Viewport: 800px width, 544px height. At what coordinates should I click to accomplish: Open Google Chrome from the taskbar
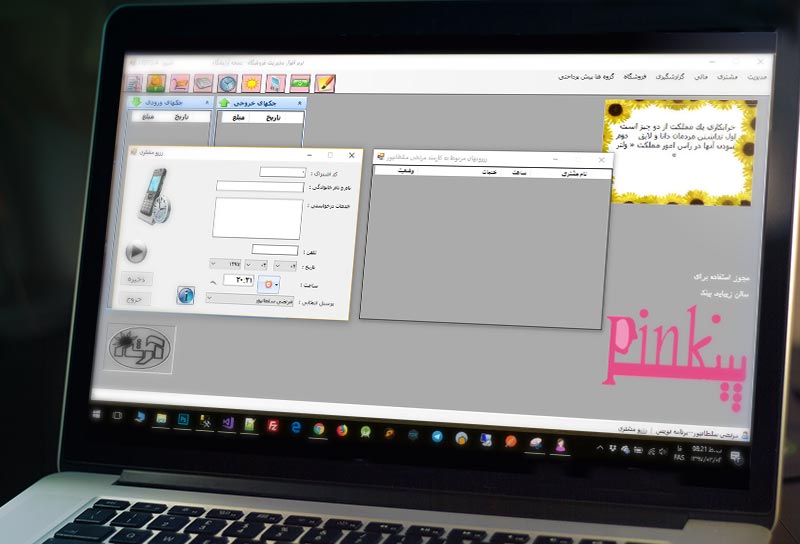point(318,428)
